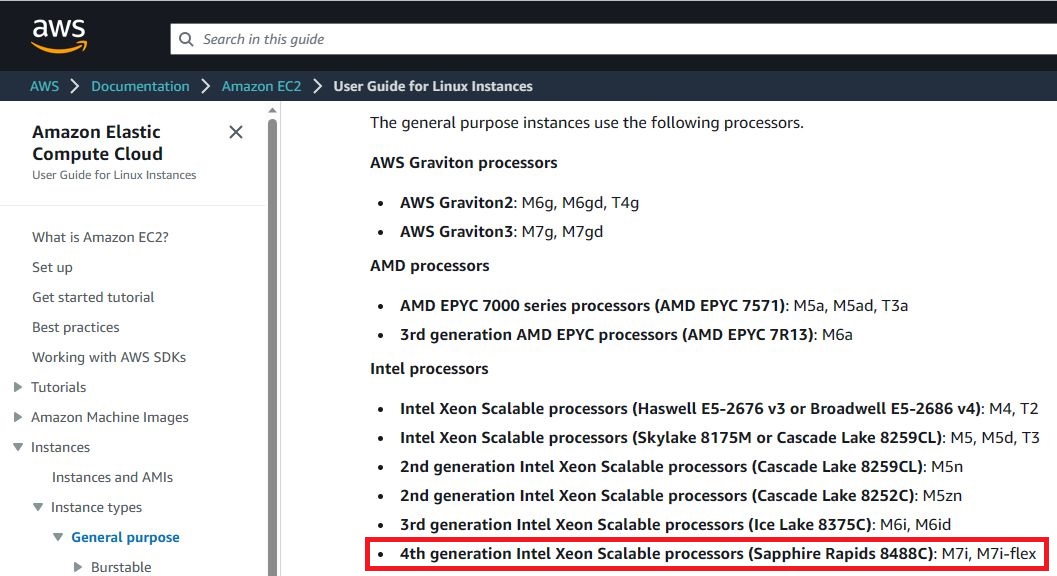Open the Amazon EC2 breadcrumb link
Screen dimensions: 1057x576
(x=261, y=86)
